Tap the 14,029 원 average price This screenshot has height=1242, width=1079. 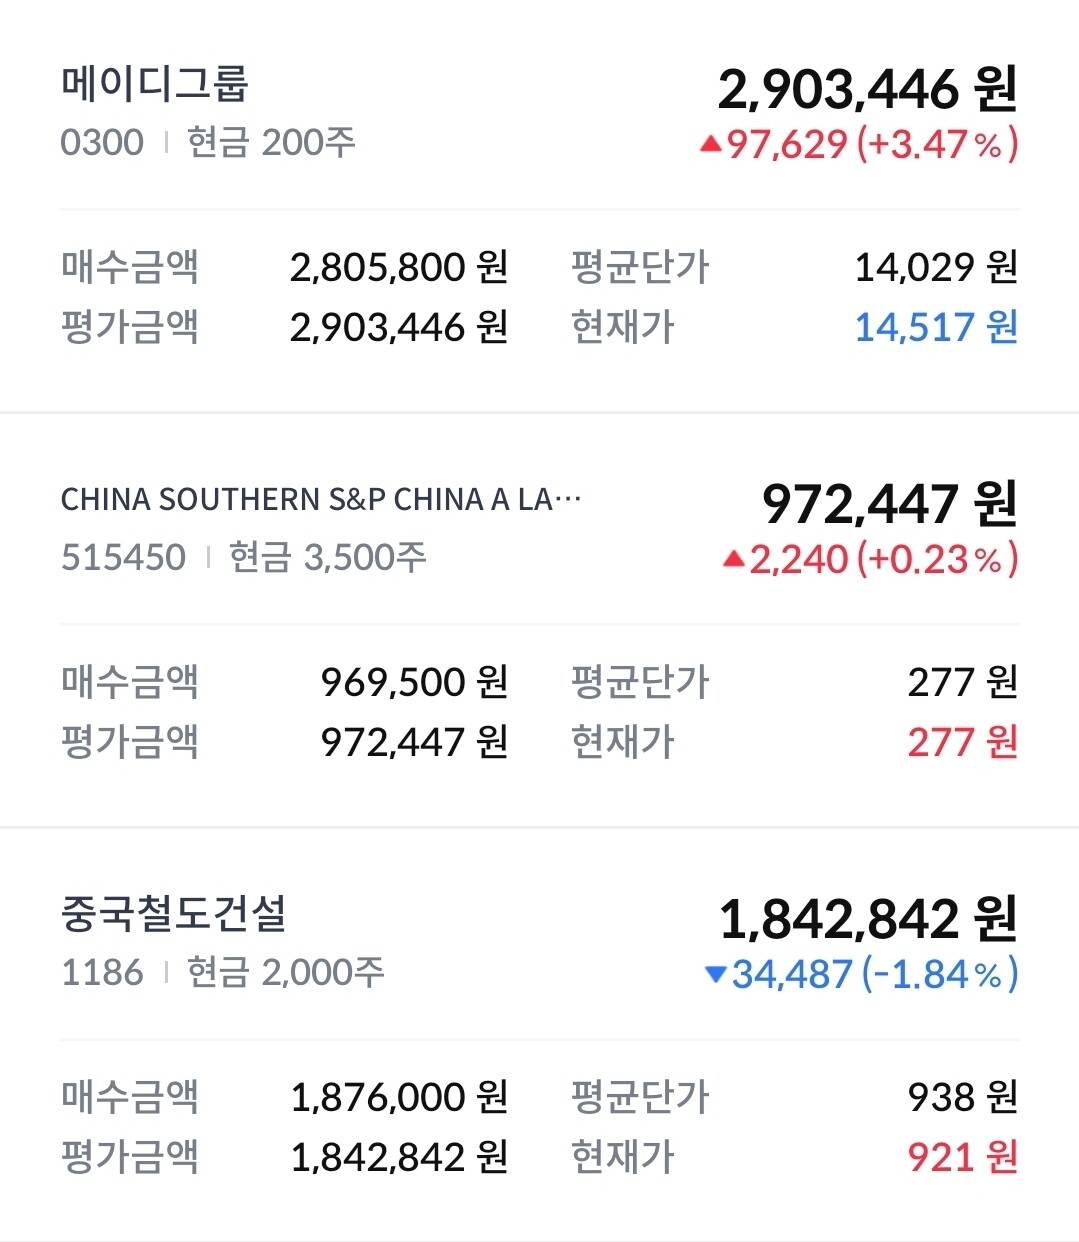click(x=935, y=267)
